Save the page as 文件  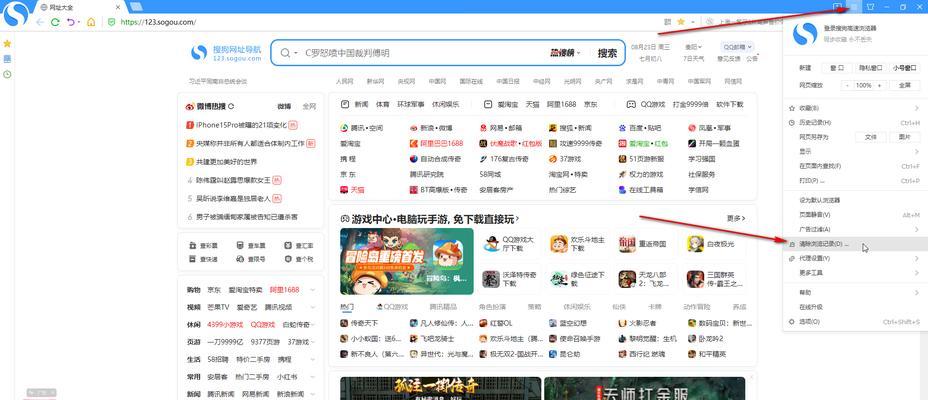(871, 137)
